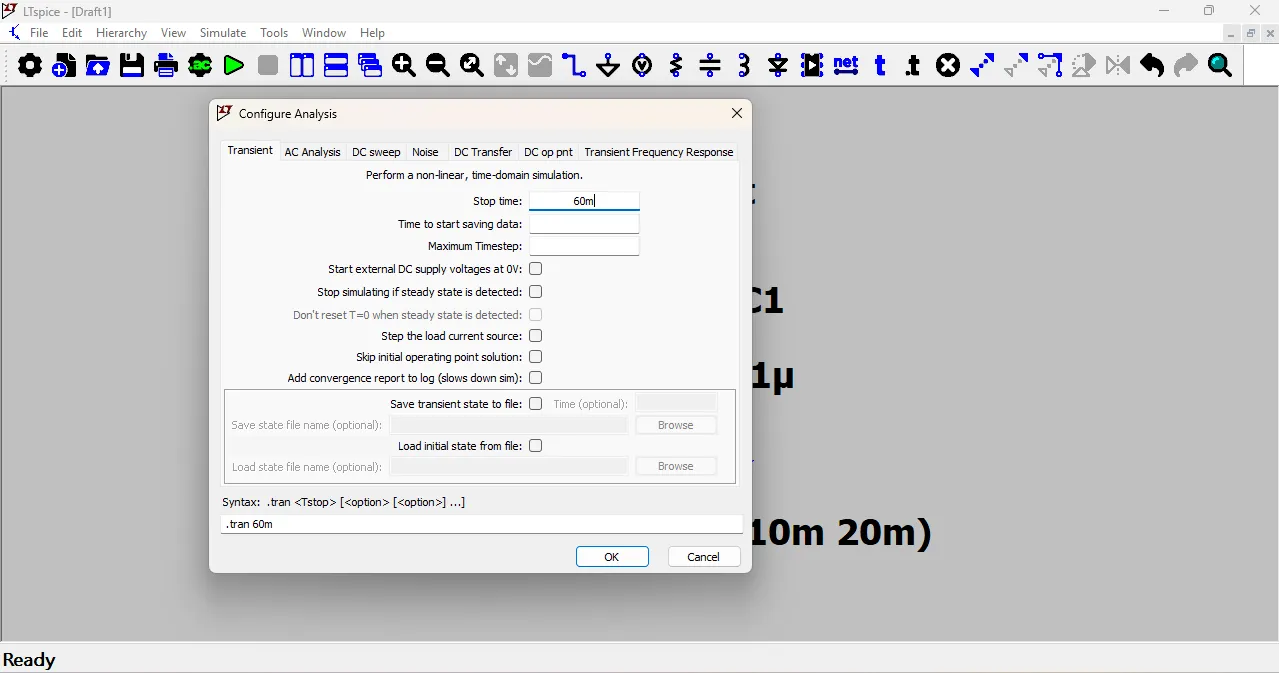Enable Skip initial operating point solution
The height and width of the screenshot is (673, 1279).
click(x=536, y=357)
